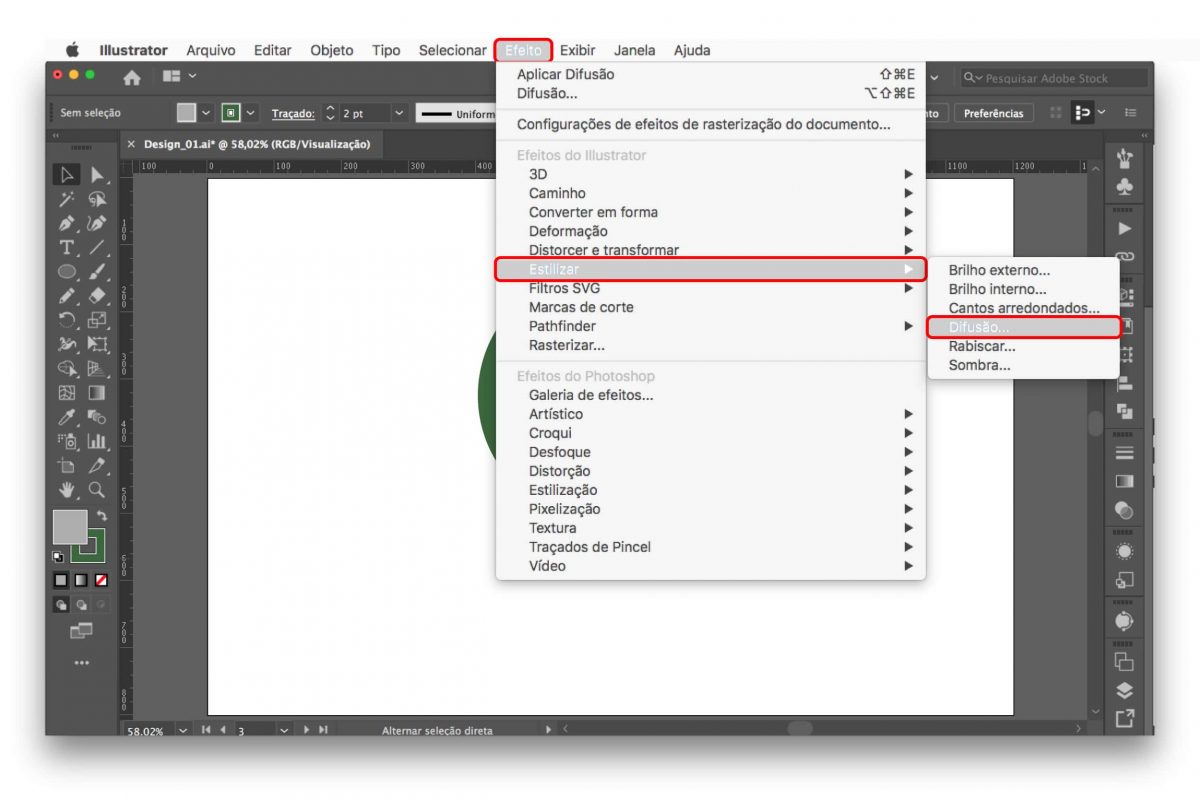Enable Draw Normal mode
The height and width of the screenshot is (800, 1200).
click(61, 605)
